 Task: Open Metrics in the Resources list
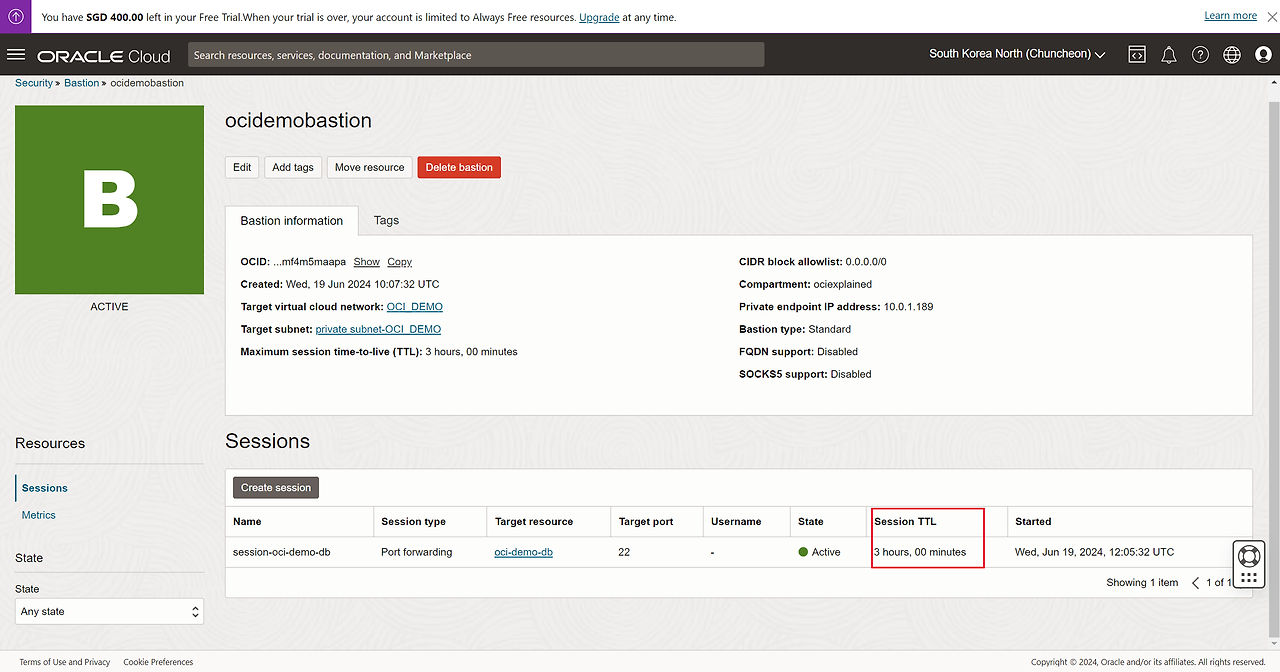tap(39, 515)
